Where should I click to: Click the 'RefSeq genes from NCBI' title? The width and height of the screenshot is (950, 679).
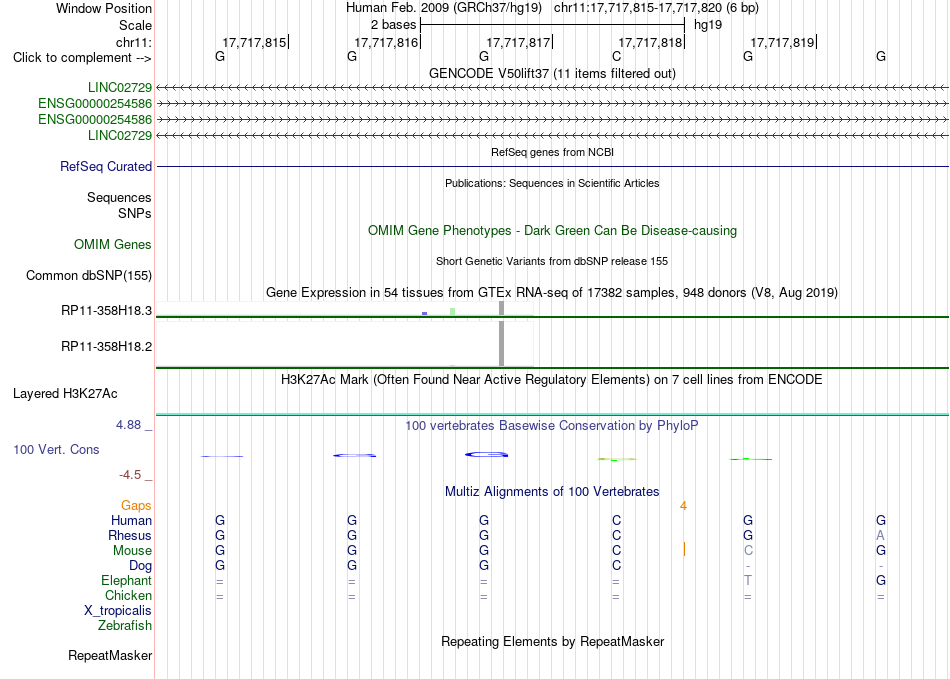(552, 152)
